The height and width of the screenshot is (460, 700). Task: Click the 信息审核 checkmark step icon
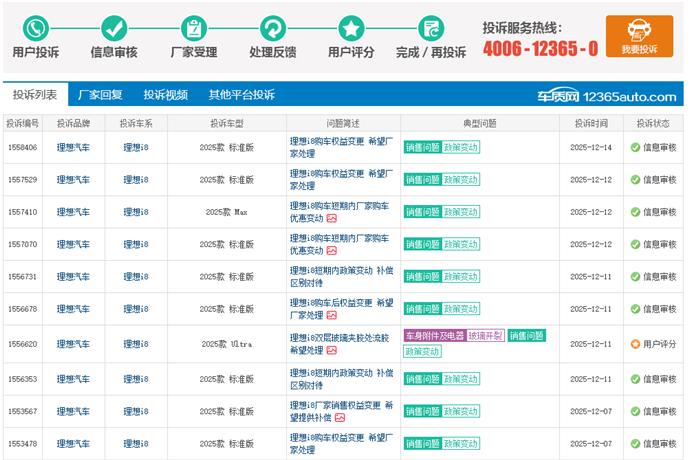tap(115, 26)
